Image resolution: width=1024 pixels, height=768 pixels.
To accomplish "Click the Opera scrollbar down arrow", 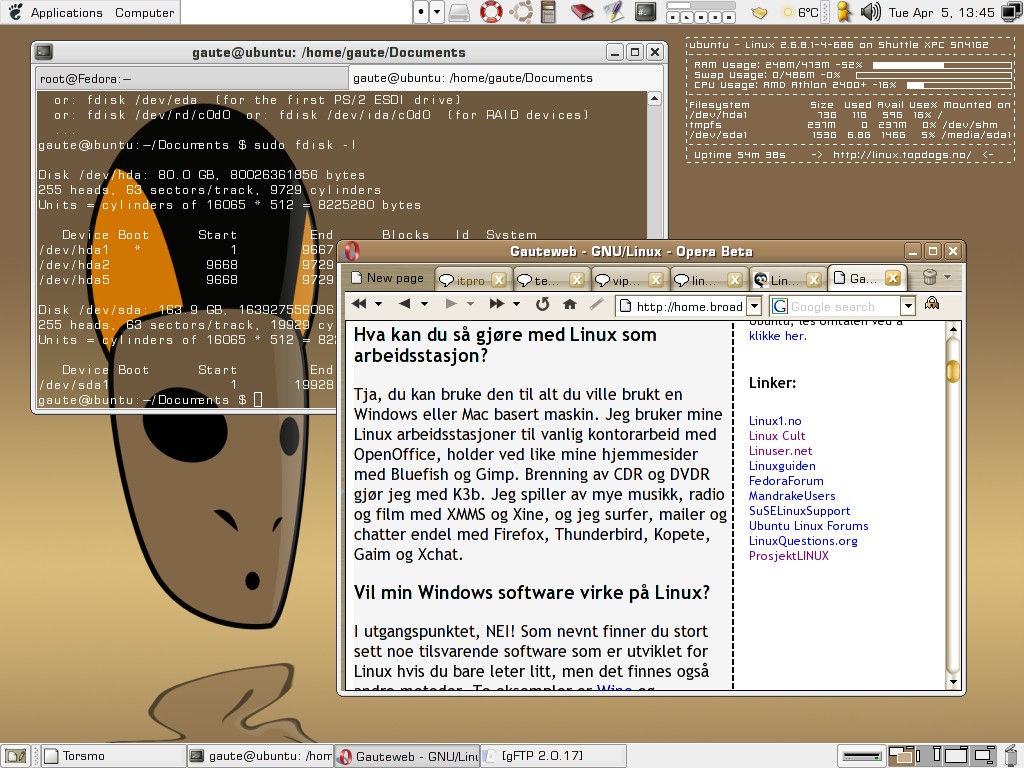I will [953, 682].
